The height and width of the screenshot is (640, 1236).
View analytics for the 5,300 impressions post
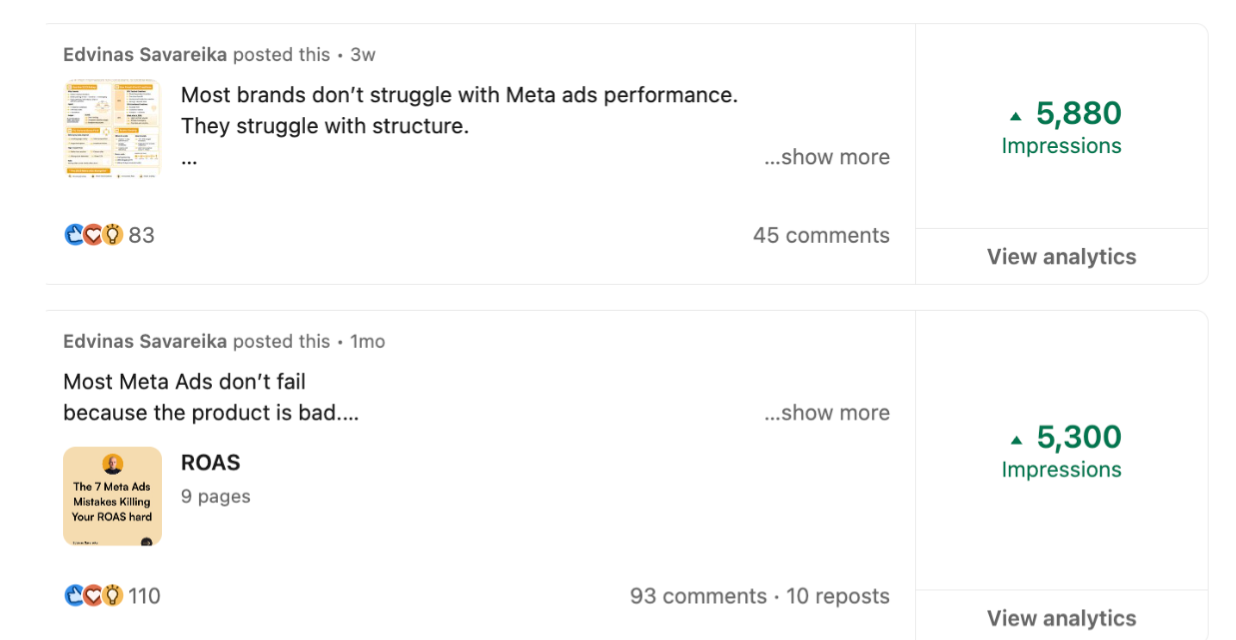1061,618
